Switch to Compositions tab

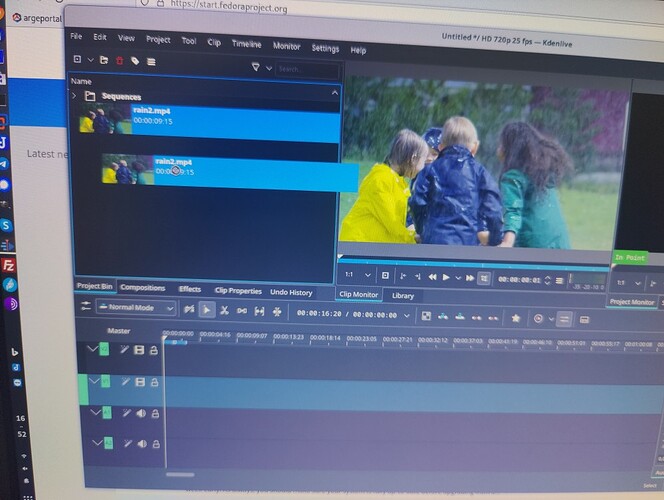click(x=143, y=287)
